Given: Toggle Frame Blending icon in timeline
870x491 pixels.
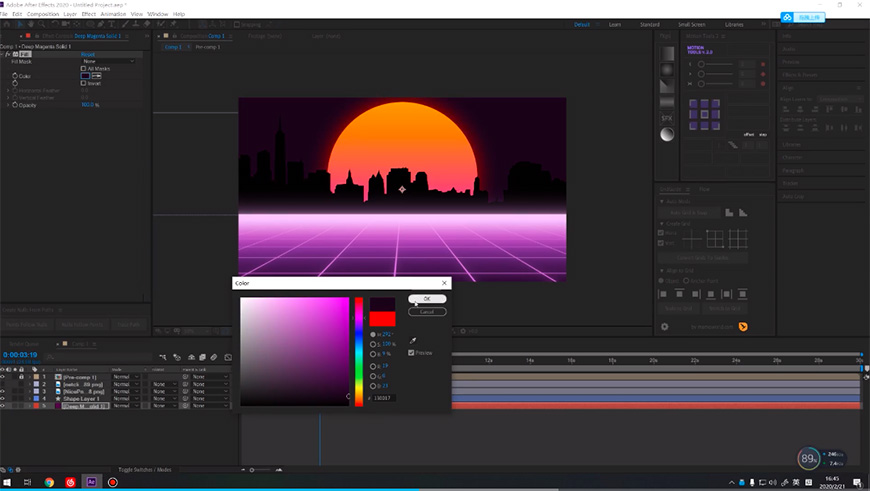Looking at the screenshot, I should click(203, 357).
